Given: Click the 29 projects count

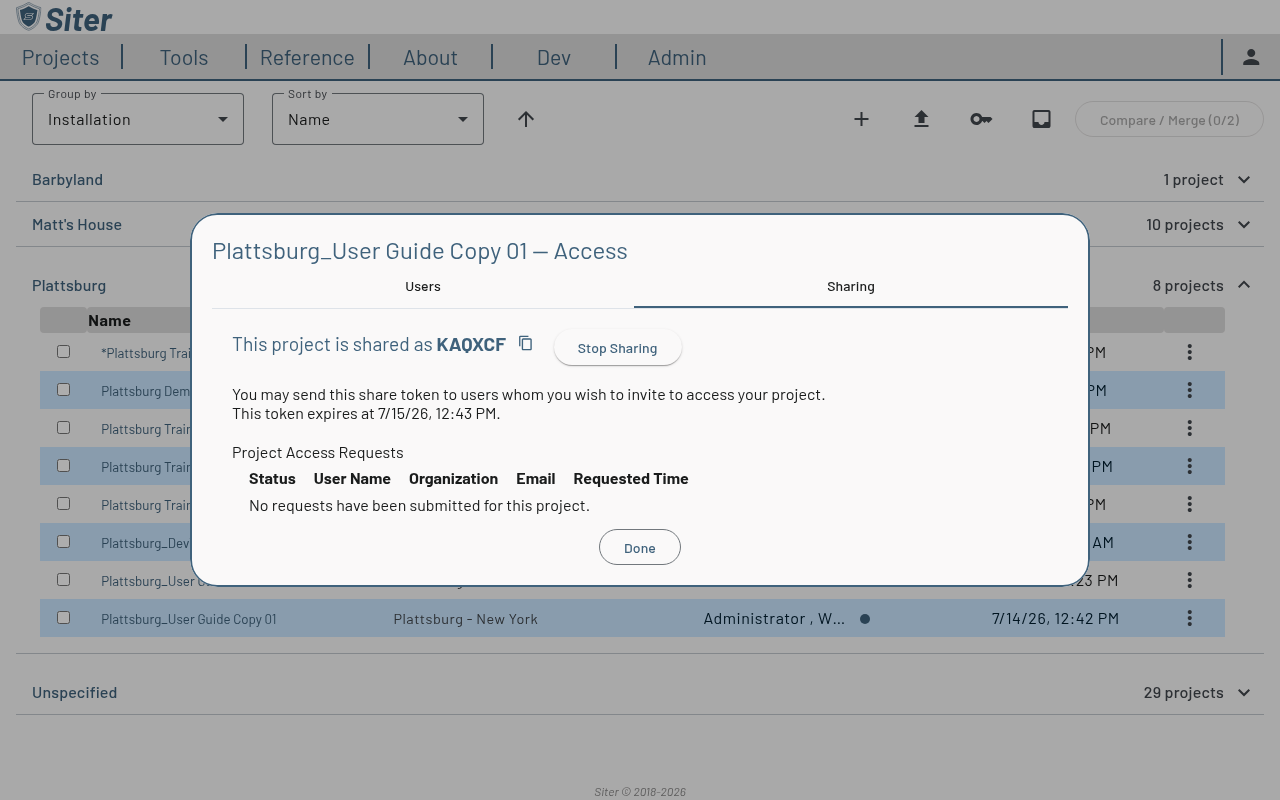Looking at the screenshot, I should (x=1183, y=692).
